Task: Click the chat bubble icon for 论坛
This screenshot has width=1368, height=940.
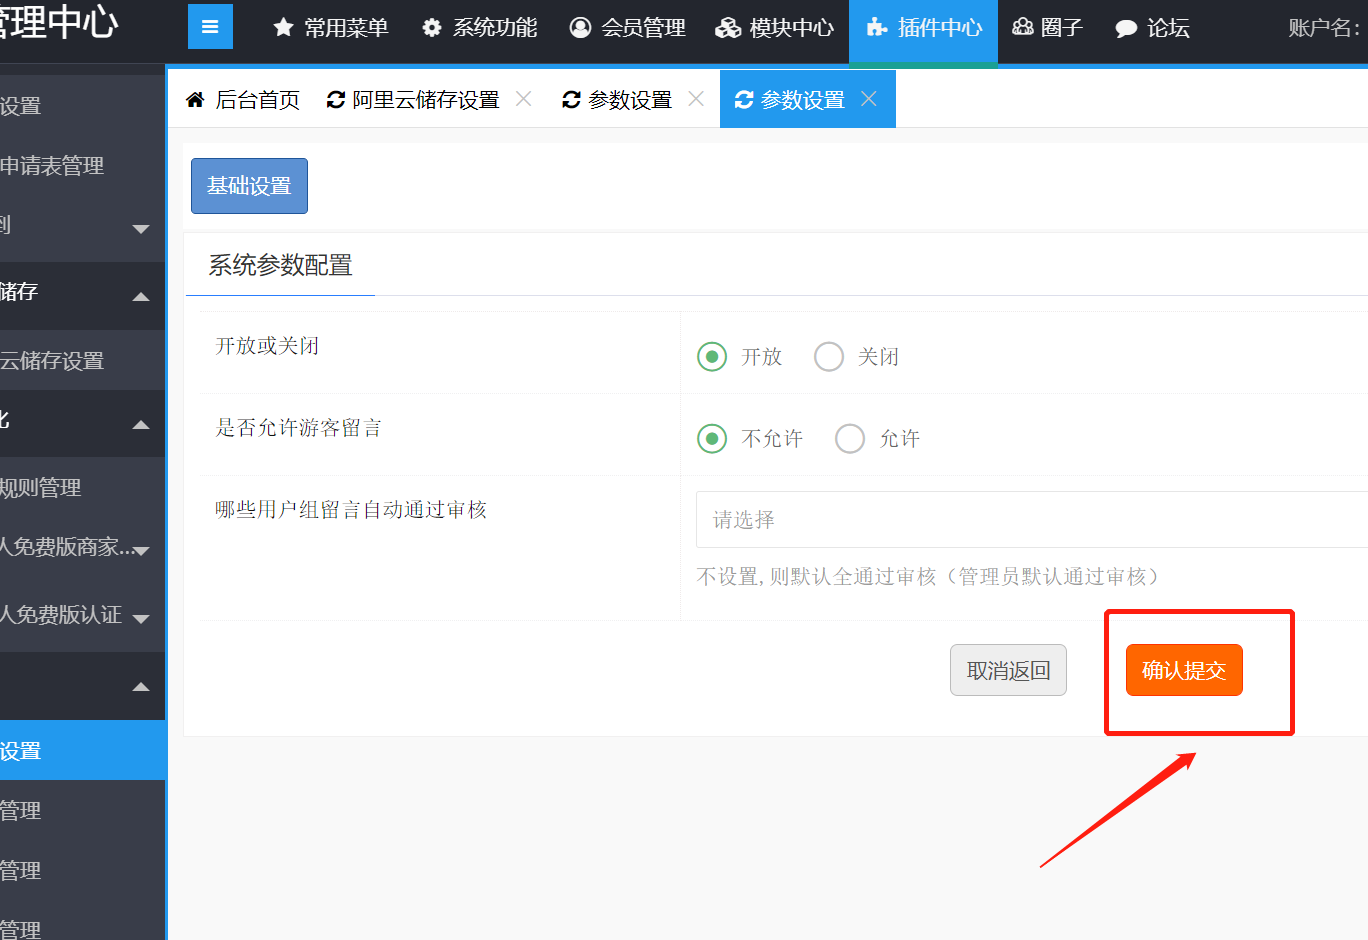Action: pyautogui.click(x=1126, y=28)
